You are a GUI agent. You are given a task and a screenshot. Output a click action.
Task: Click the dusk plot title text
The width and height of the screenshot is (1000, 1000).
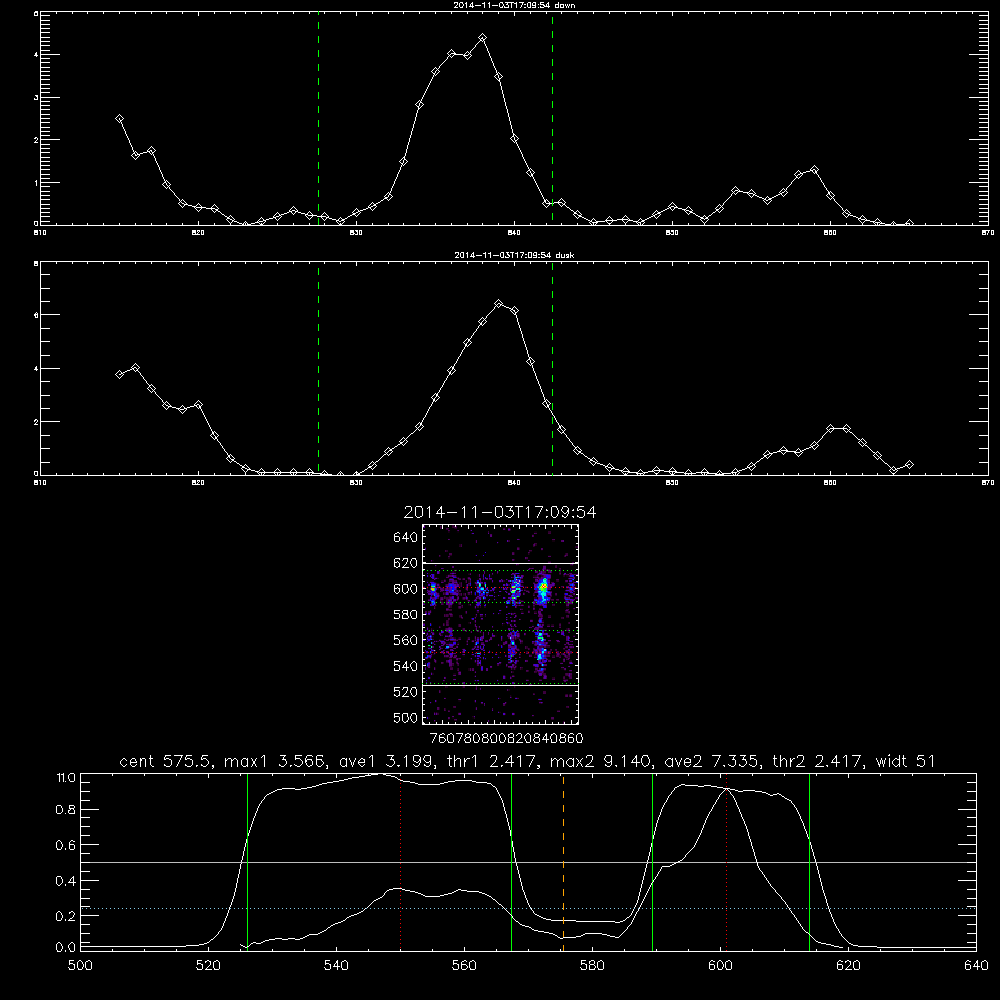(514, 255)
